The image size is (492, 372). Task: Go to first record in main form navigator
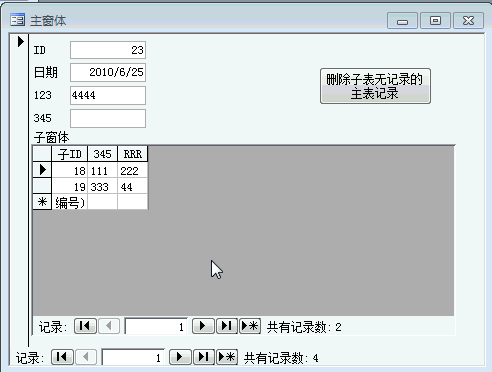pos(62,357)
